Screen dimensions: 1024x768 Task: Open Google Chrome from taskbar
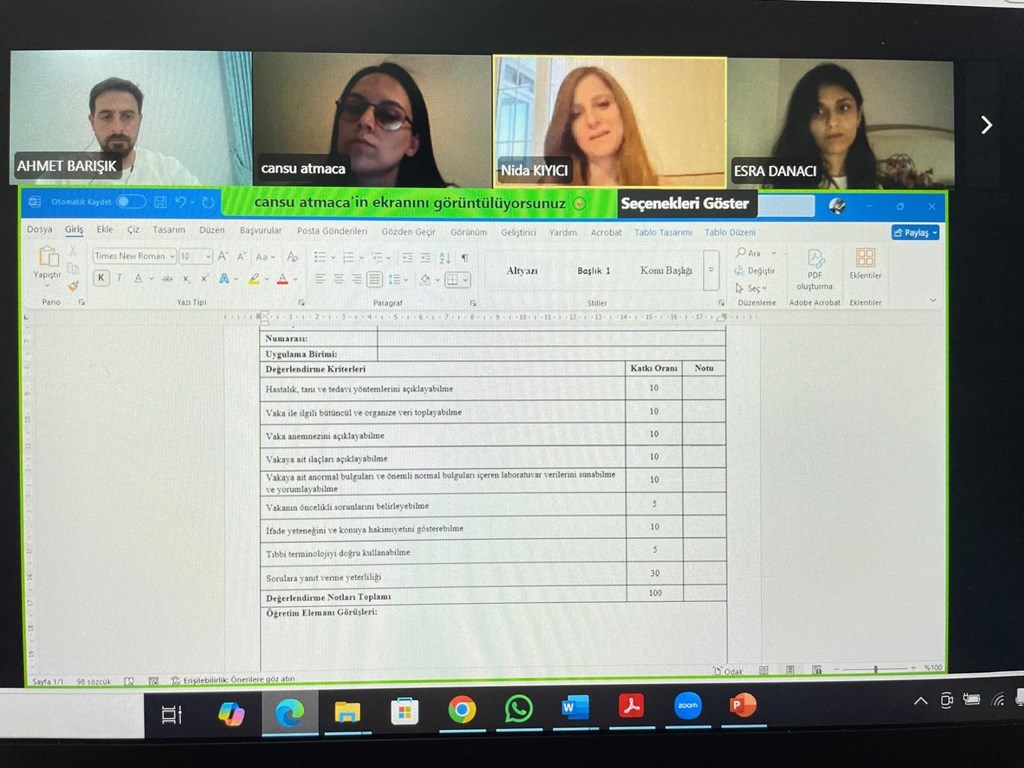pyautogui.click(x=461, y=709)
